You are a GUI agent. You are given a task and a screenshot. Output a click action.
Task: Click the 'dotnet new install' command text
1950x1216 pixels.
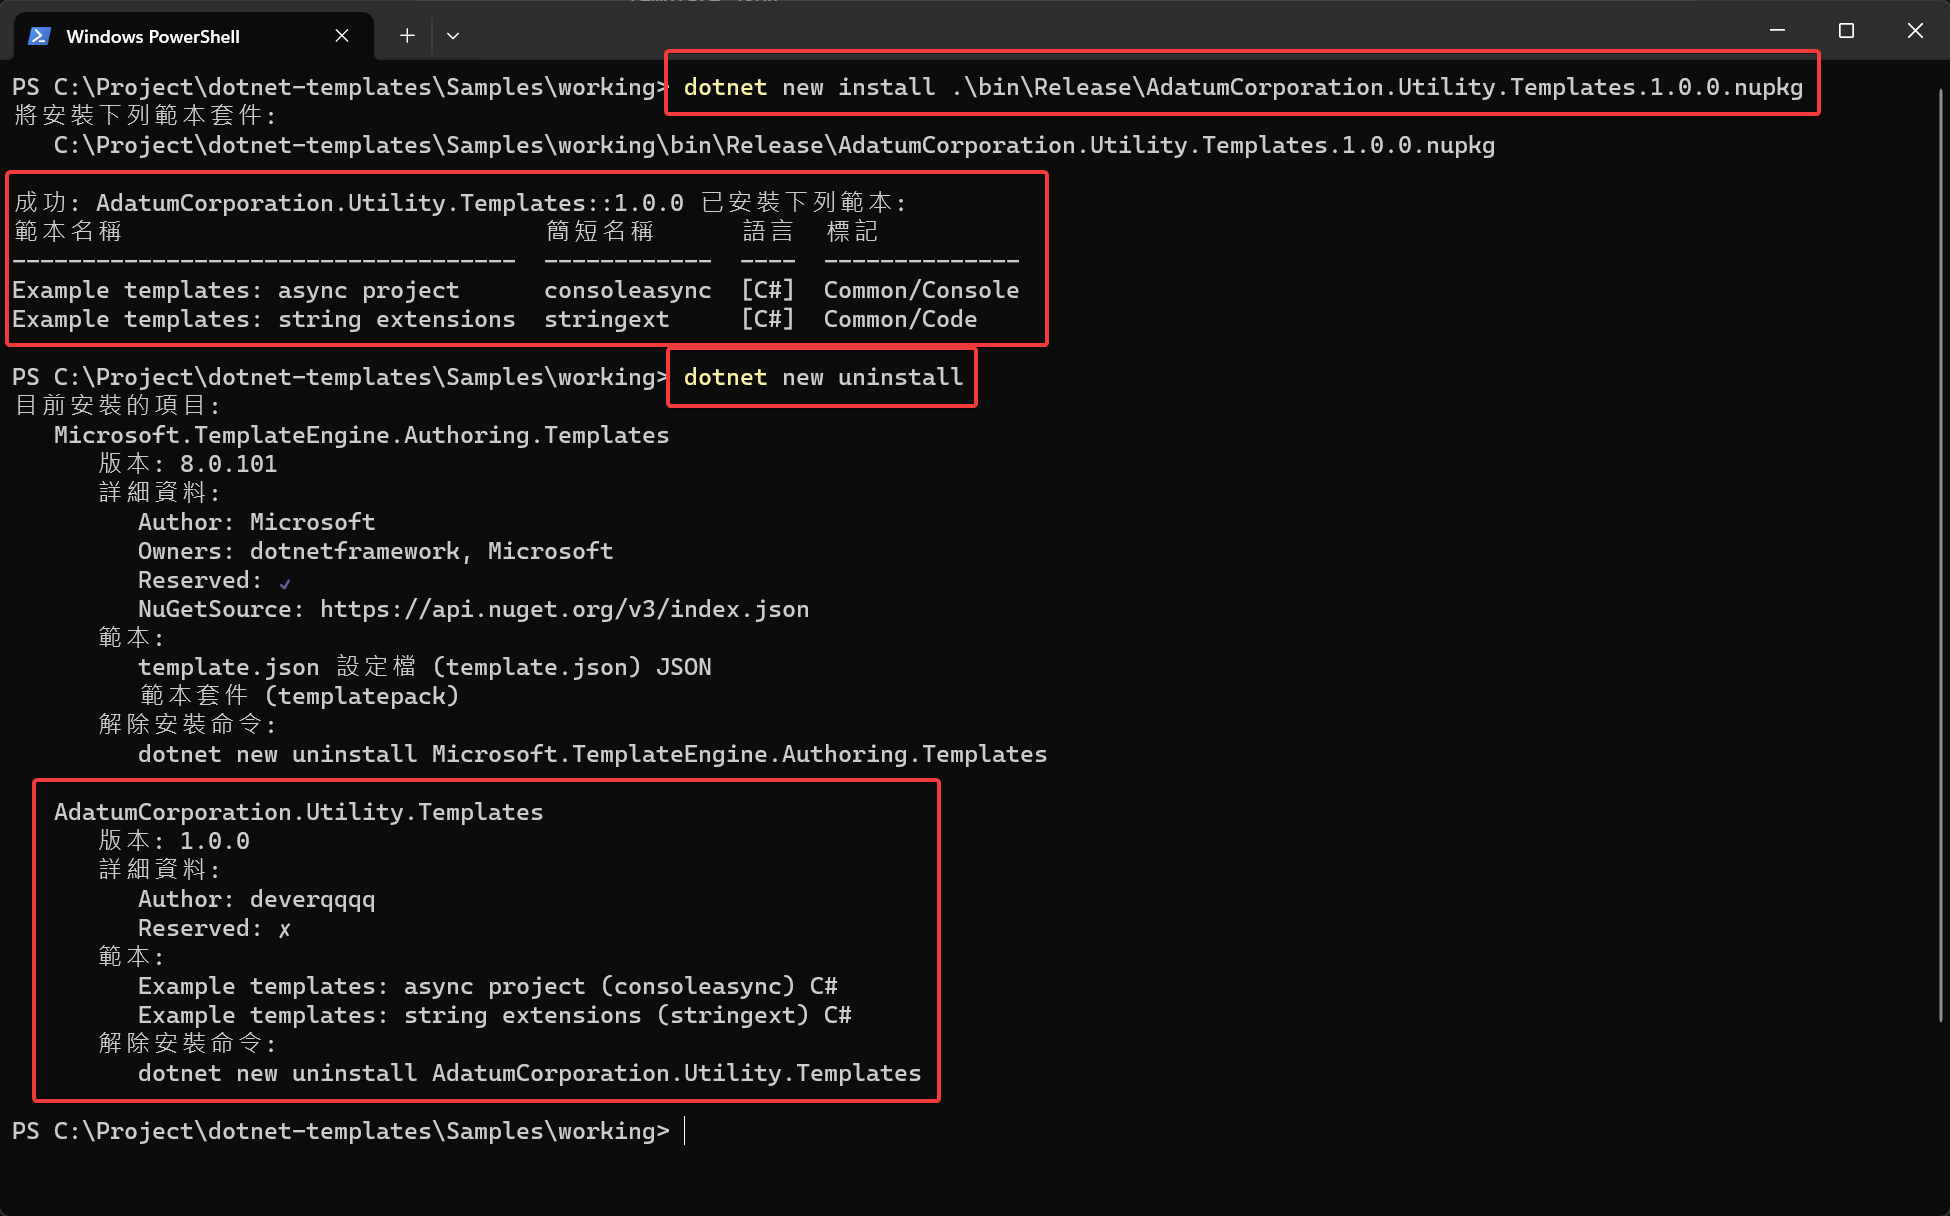pos(1243,87)
